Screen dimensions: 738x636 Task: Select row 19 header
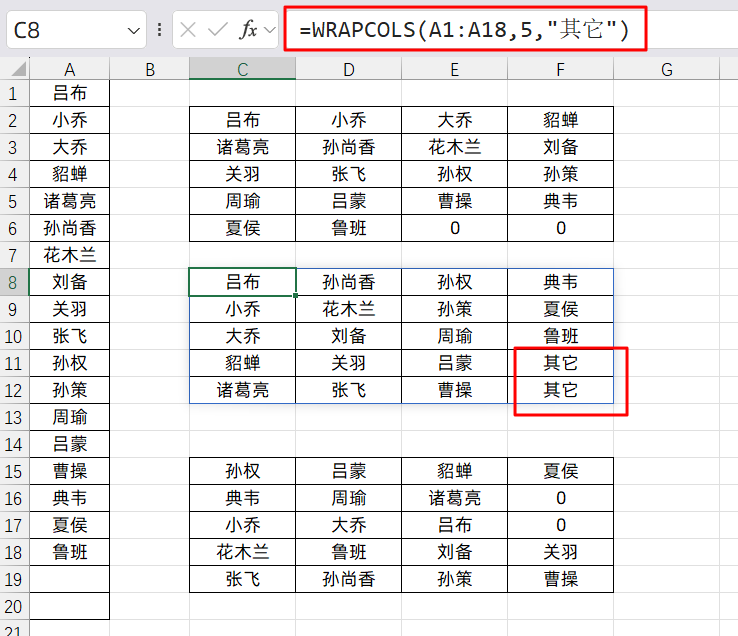pyautogui.click(x=14, y=580)
